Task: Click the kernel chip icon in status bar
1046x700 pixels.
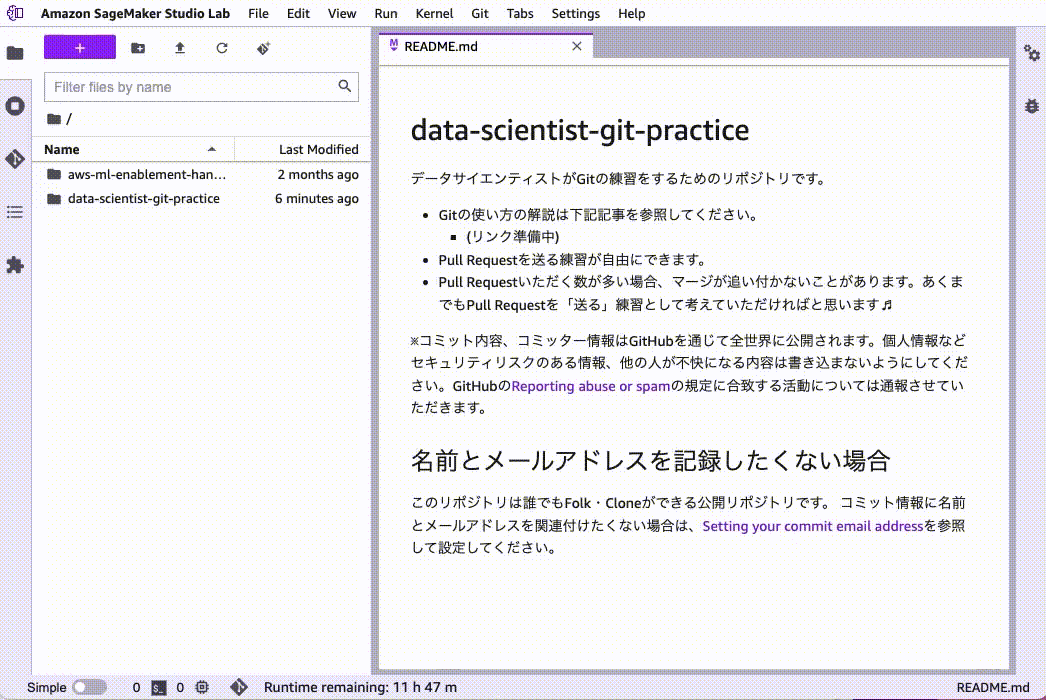Action: click(202, 687)
